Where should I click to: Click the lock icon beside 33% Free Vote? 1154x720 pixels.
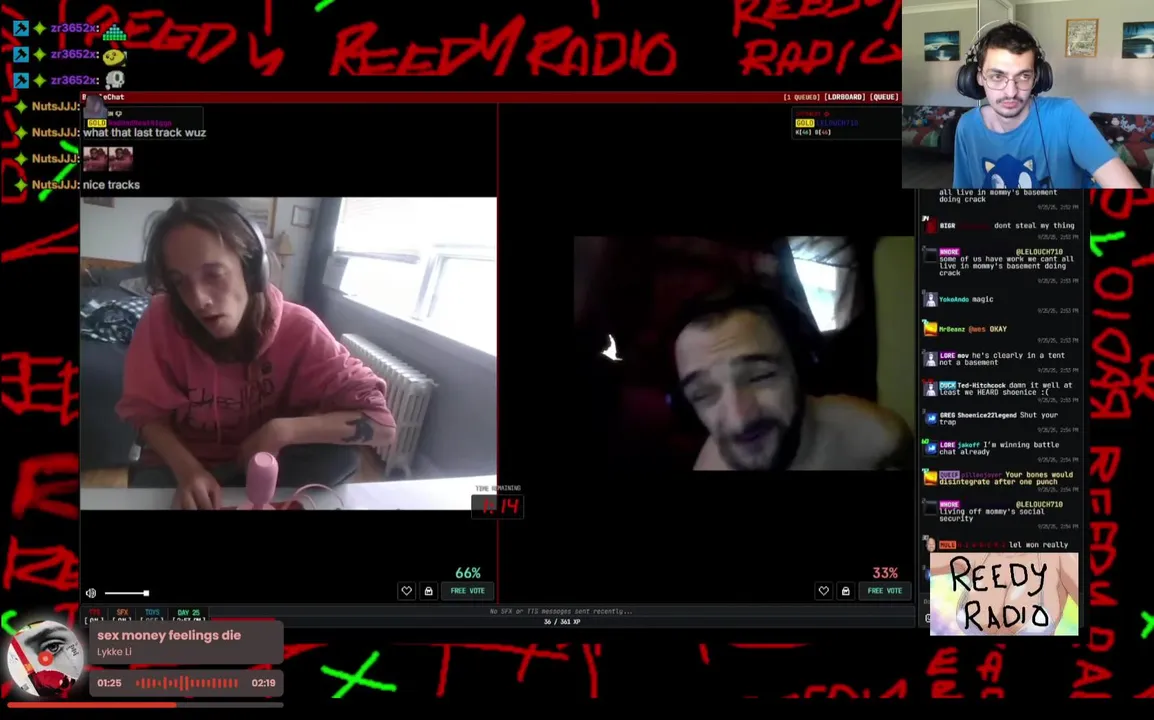[x=846, y=590]
